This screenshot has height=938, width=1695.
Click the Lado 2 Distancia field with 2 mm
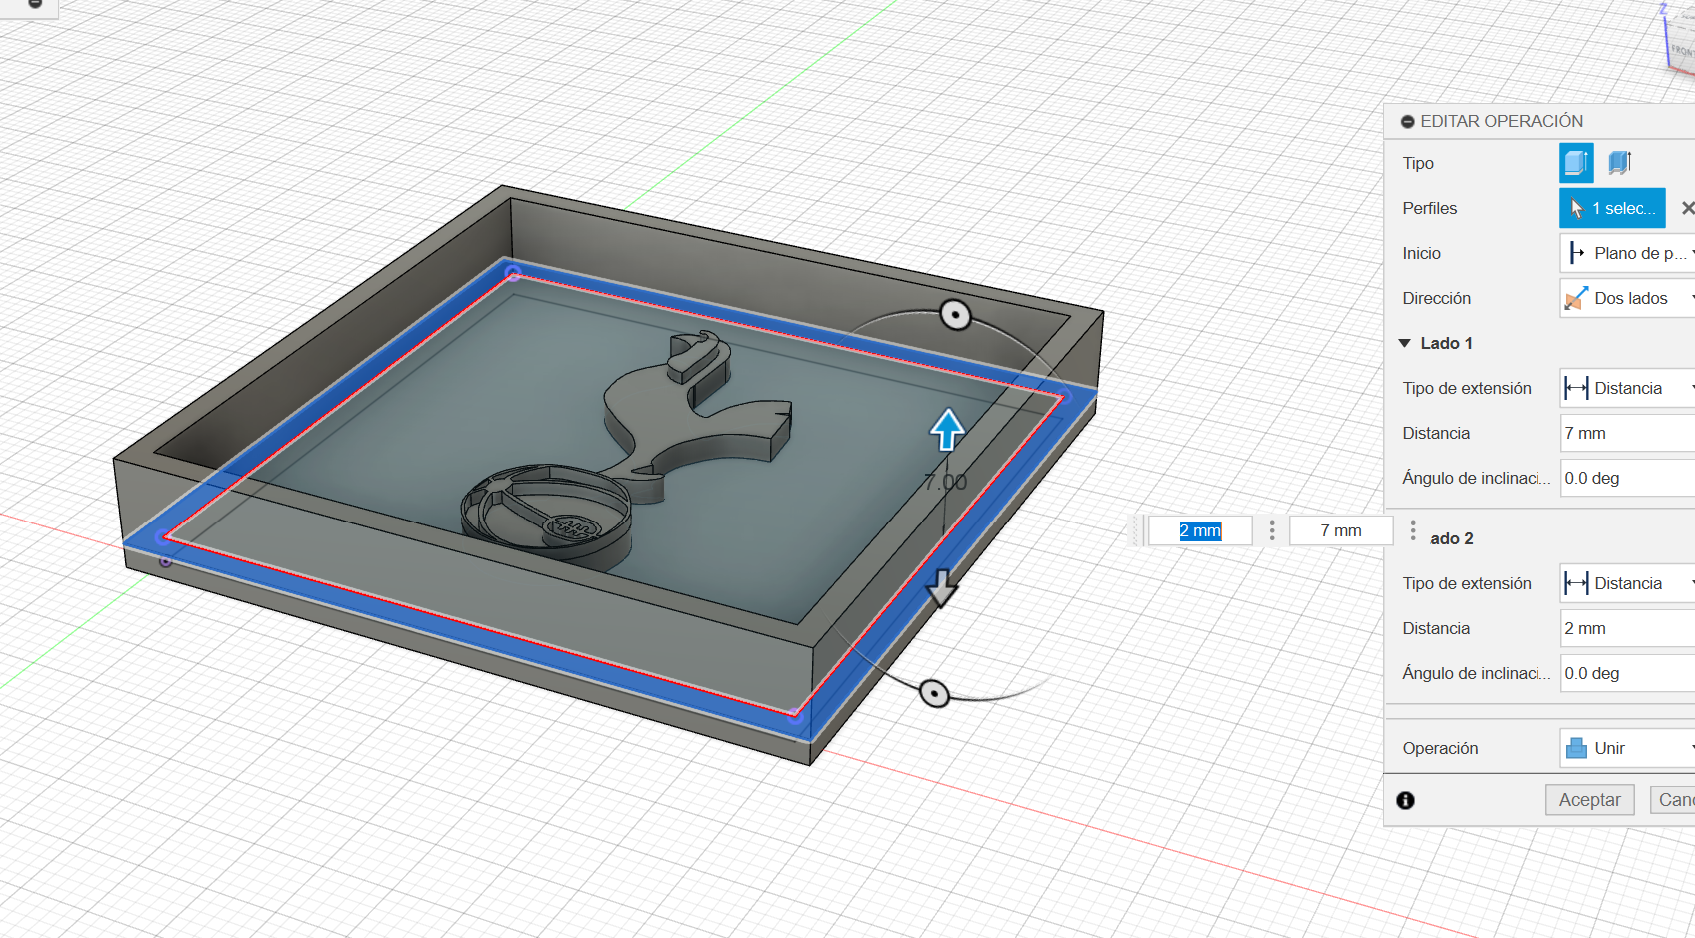click(x=1628, y=628)
